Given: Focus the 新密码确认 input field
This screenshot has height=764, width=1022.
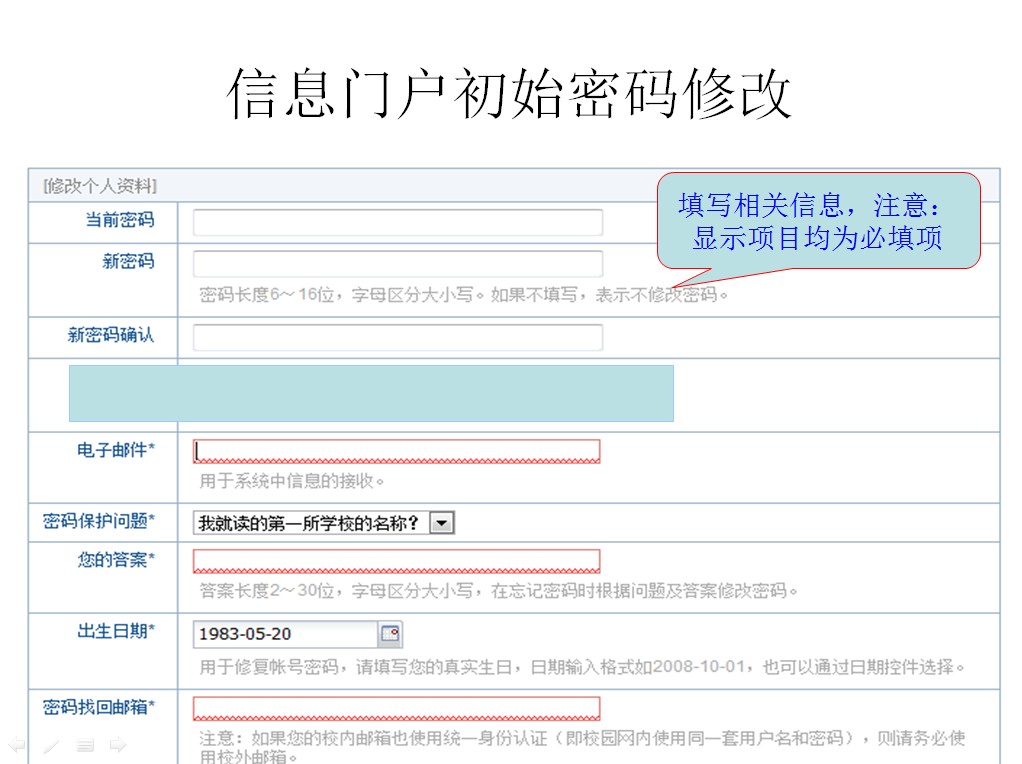Looking at the screenshot, I should coord(397,338).
